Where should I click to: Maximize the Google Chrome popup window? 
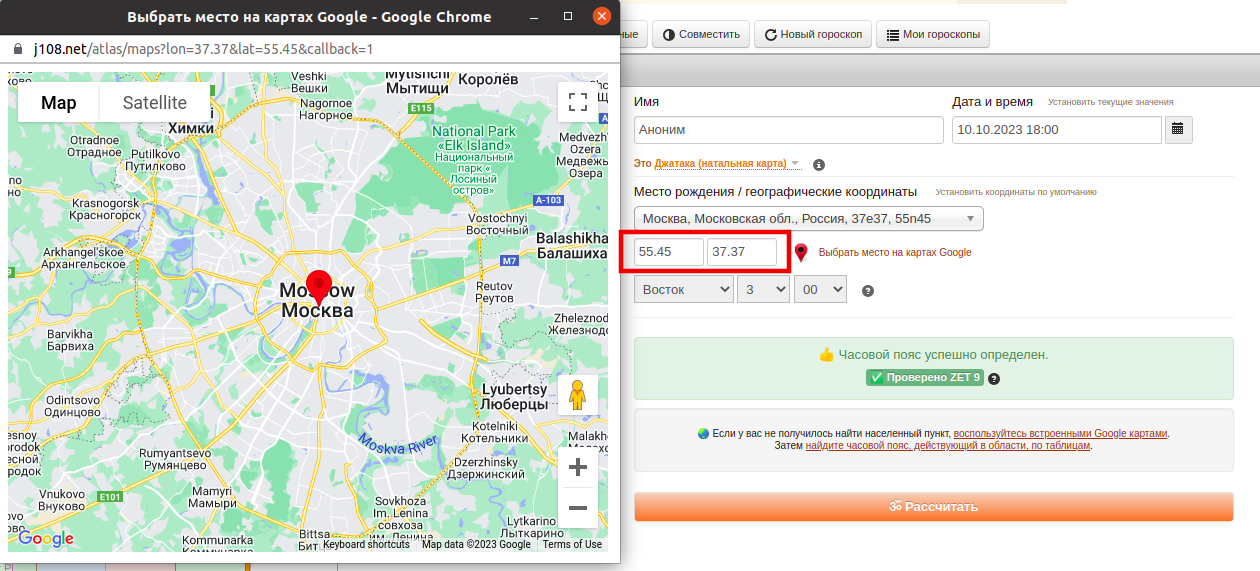tap(568, 17)
